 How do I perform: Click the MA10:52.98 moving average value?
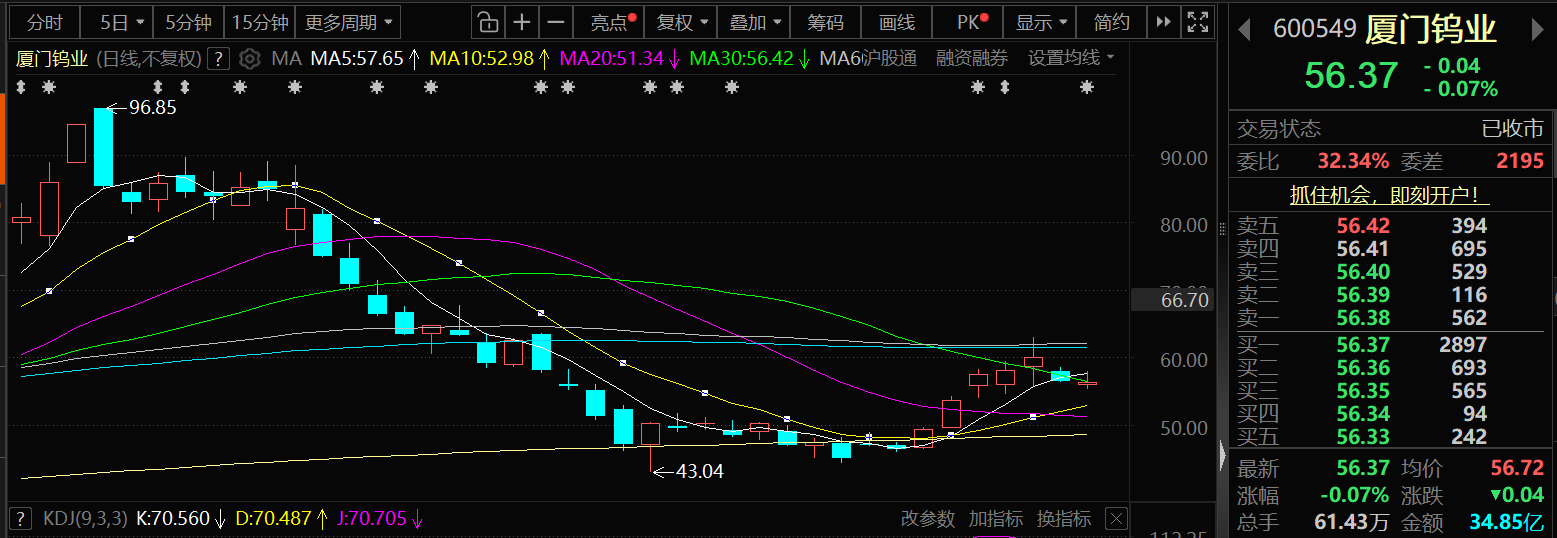coord(482,59)
